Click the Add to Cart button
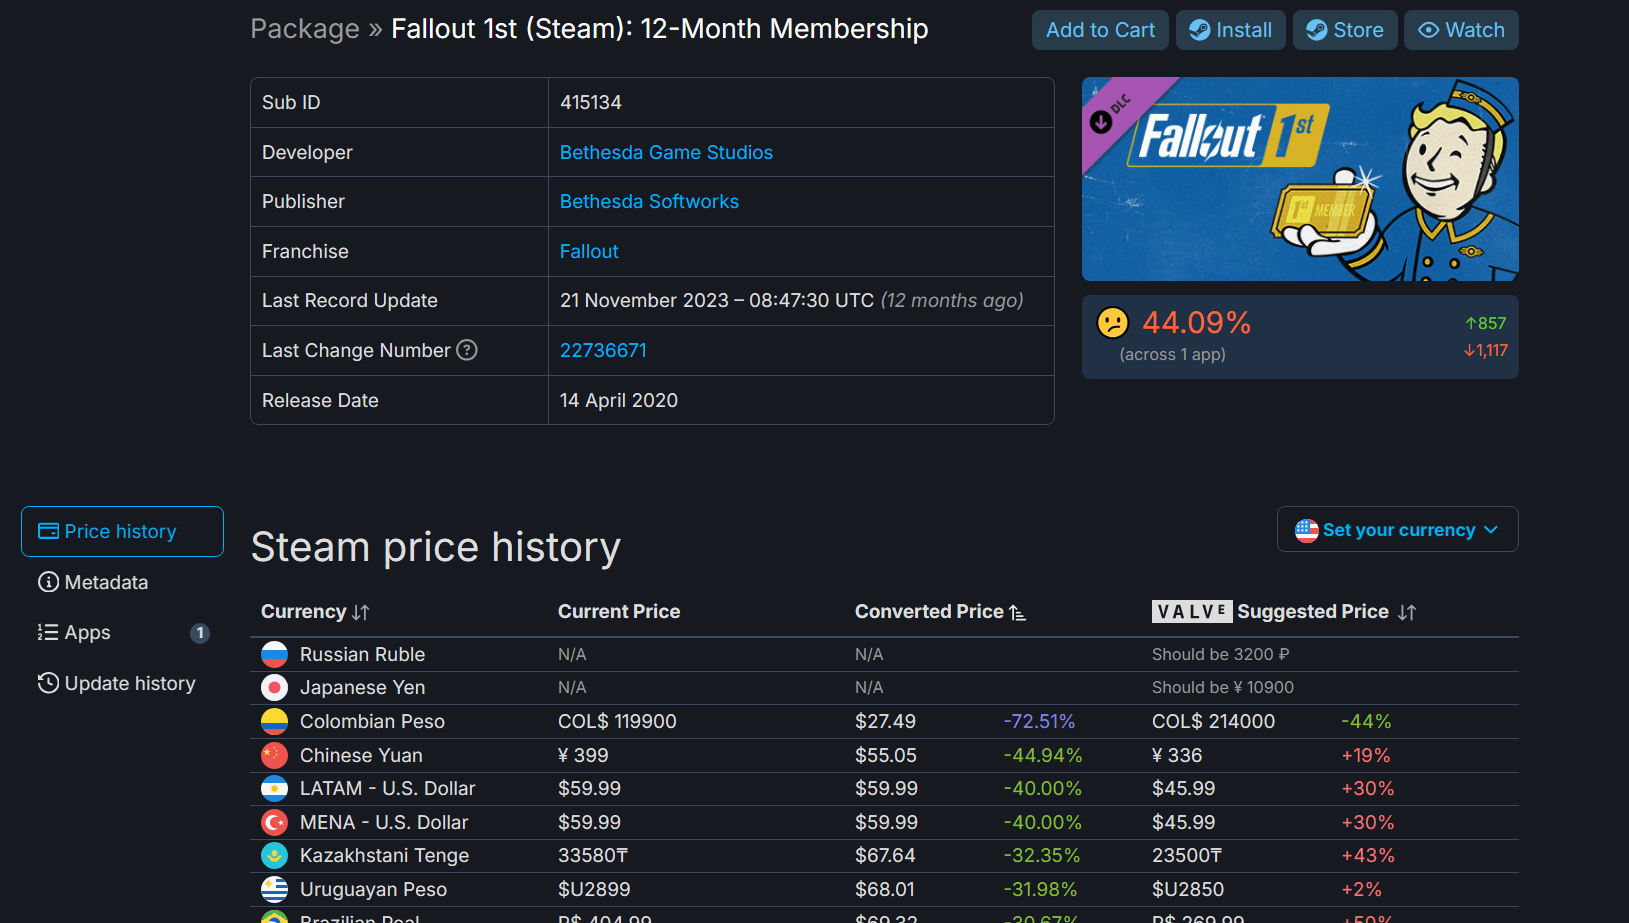This screenshot has height=923, width=1629. 1100,30
